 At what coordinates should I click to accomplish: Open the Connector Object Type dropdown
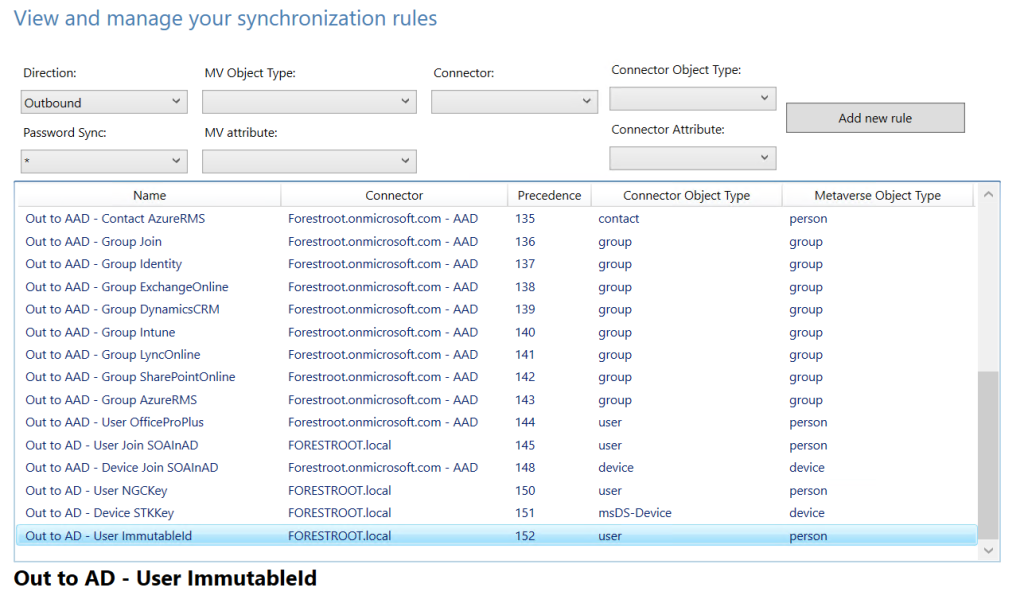(x=692, y=99)
